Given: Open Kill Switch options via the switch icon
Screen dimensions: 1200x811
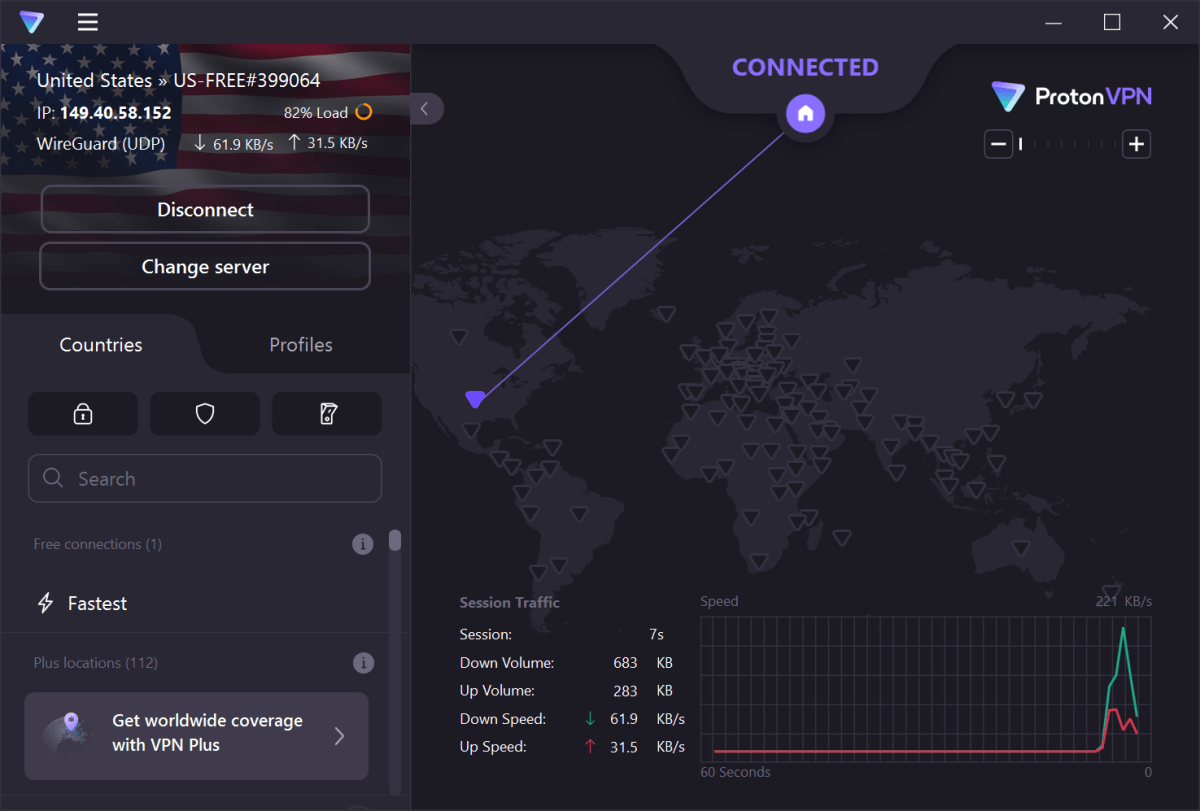Looking at the screenshot, I should 327,413.
